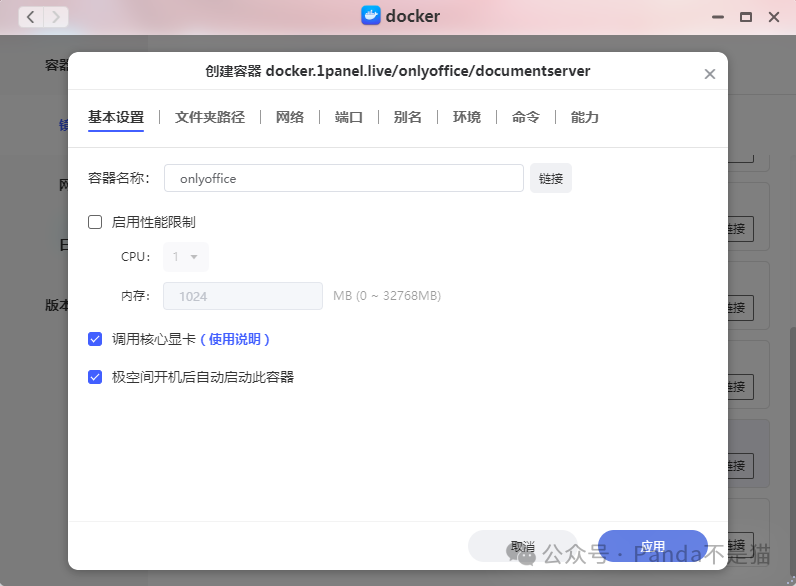
Task: Open the 命令 tab
Action: pos(525,117)
